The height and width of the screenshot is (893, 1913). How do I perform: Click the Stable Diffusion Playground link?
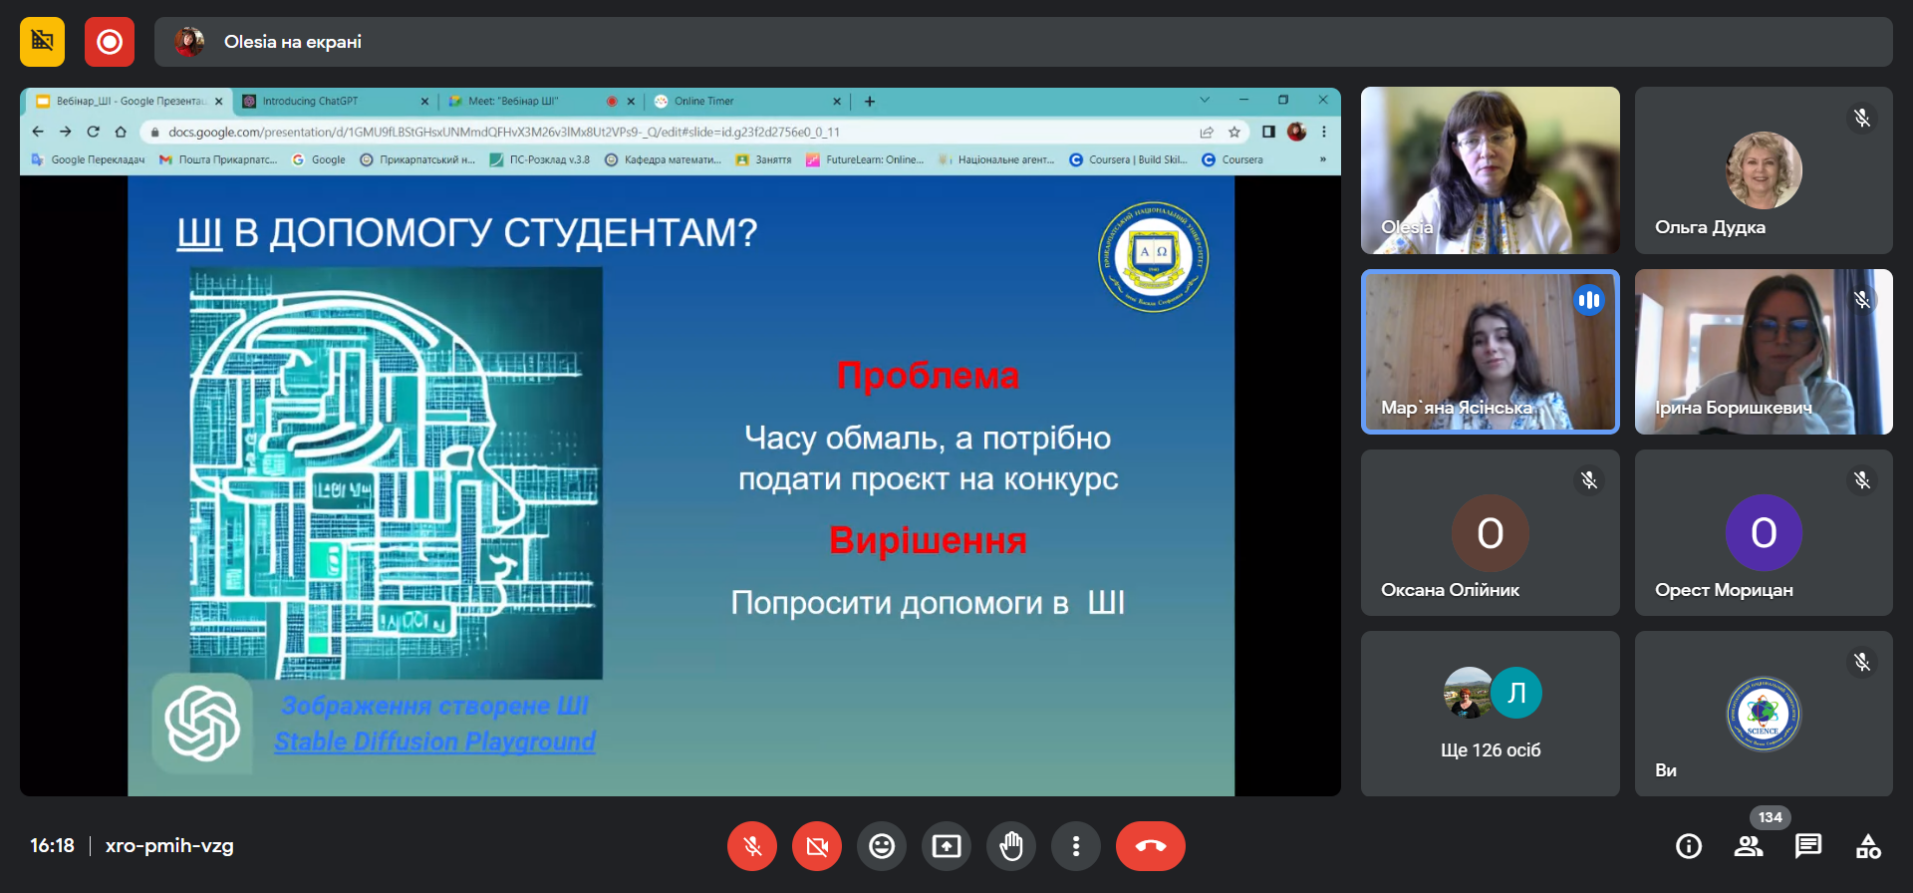pyautogui.click(x=435, y=742)
